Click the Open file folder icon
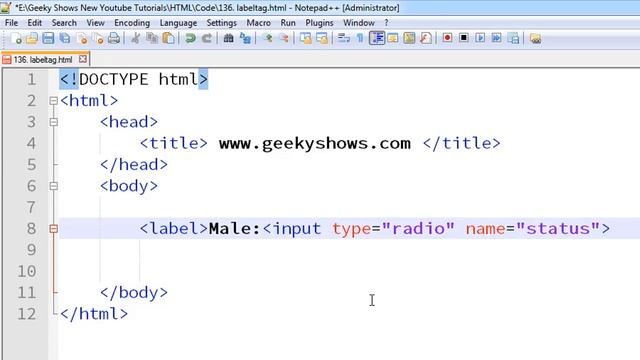The width and height of the screenshot is (640, 360). tap(32, 38)
